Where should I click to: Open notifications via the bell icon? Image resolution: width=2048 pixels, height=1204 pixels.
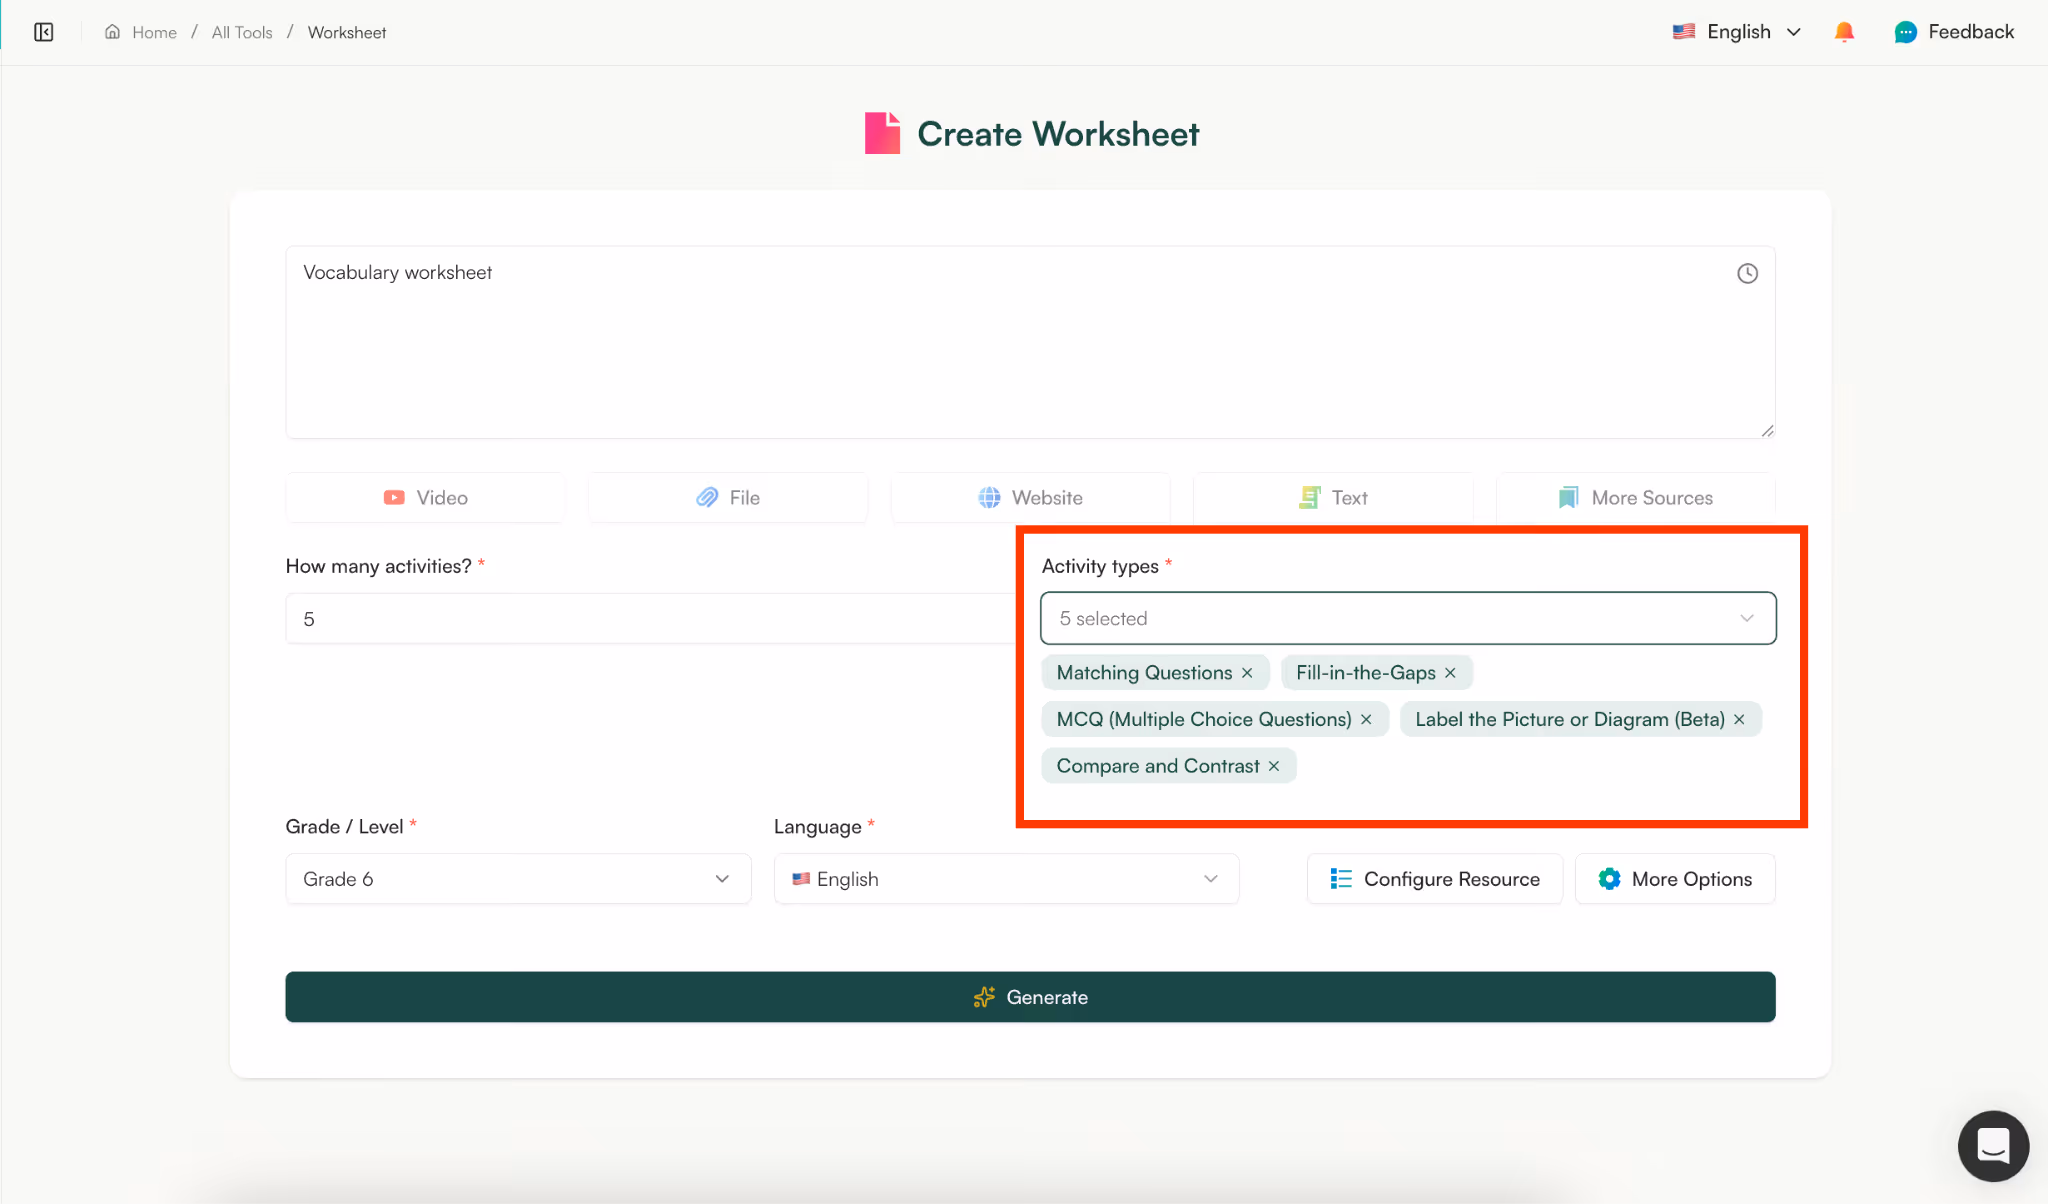[1843, 31]
